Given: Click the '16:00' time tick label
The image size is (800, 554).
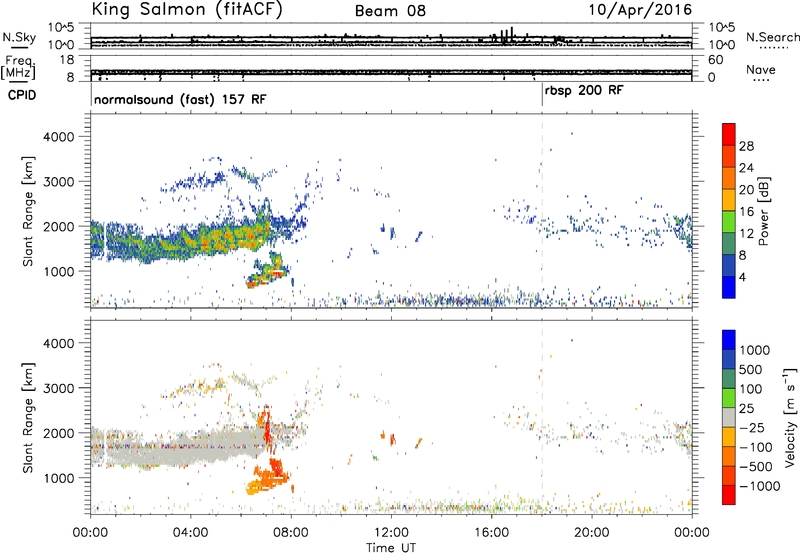Looking at the screenshot, I should 491,533.
